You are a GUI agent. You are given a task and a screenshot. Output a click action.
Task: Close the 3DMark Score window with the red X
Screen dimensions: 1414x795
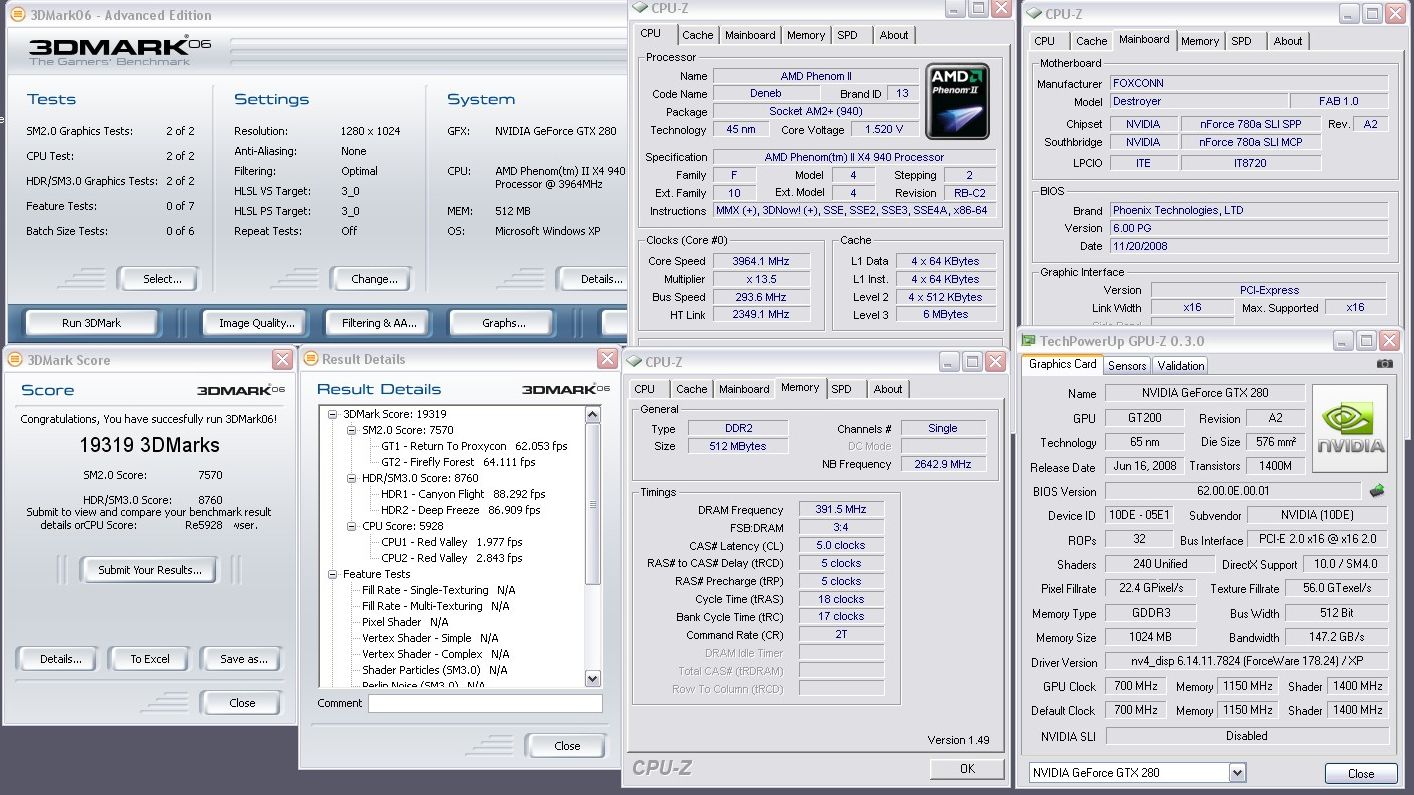[x=282, y=360]
